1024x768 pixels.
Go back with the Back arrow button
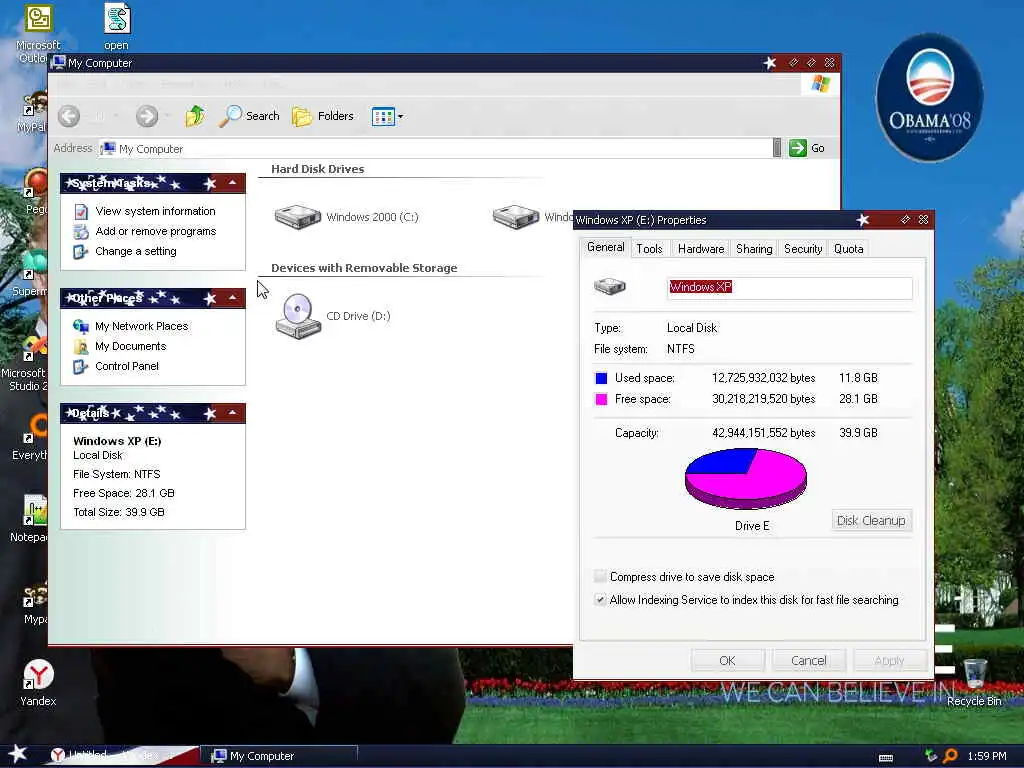(69, 116)
